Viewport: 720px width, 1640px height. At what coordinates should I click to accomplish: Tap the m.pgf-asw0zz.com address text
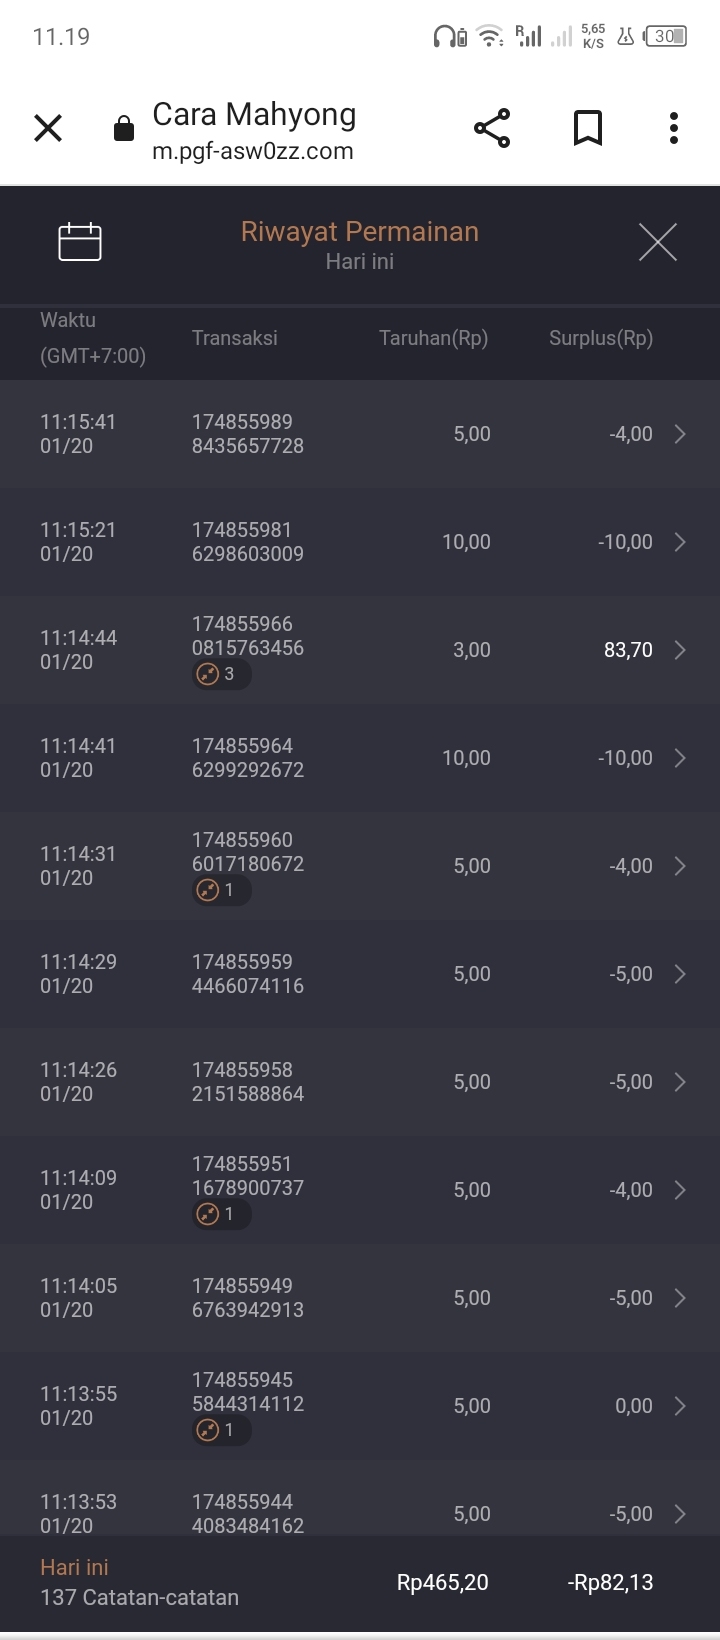253,151
